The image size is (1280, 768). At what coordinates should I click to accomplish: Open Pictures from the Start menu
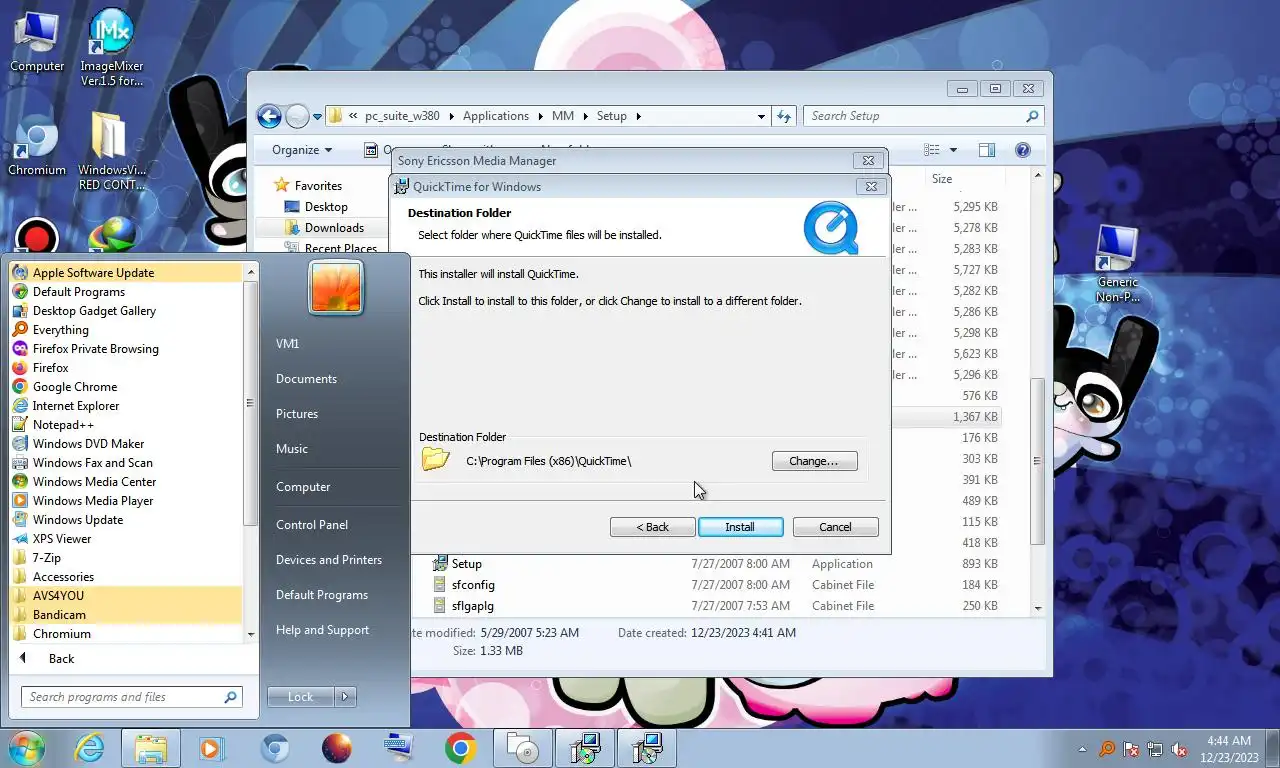click(297, 413)
